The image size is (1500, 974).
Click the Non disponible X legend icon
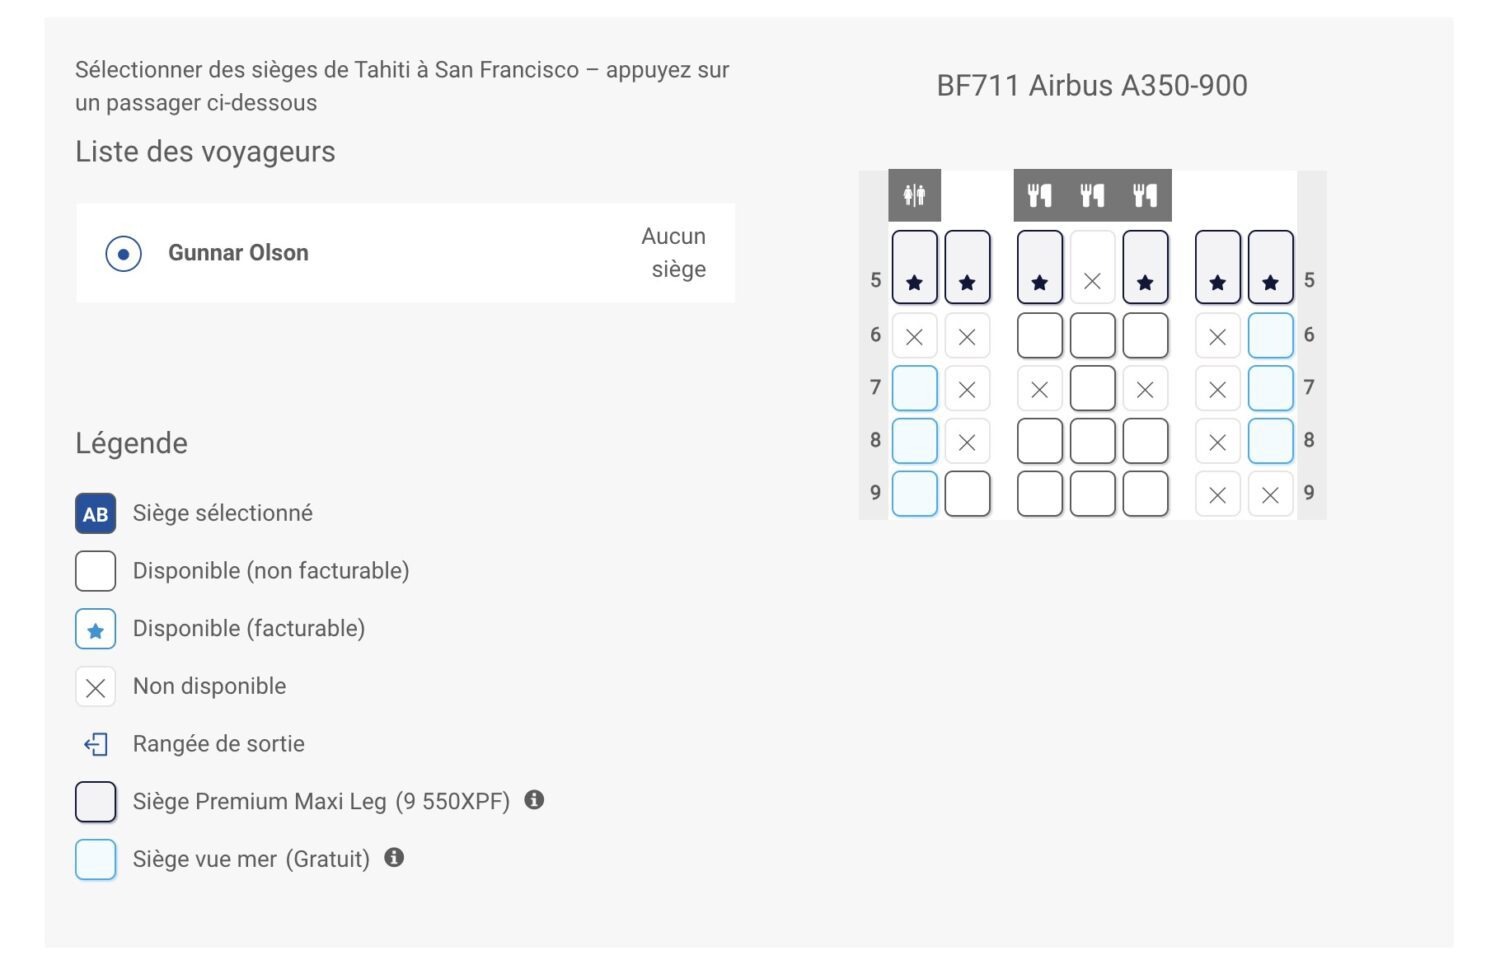(x=95, y=686)
